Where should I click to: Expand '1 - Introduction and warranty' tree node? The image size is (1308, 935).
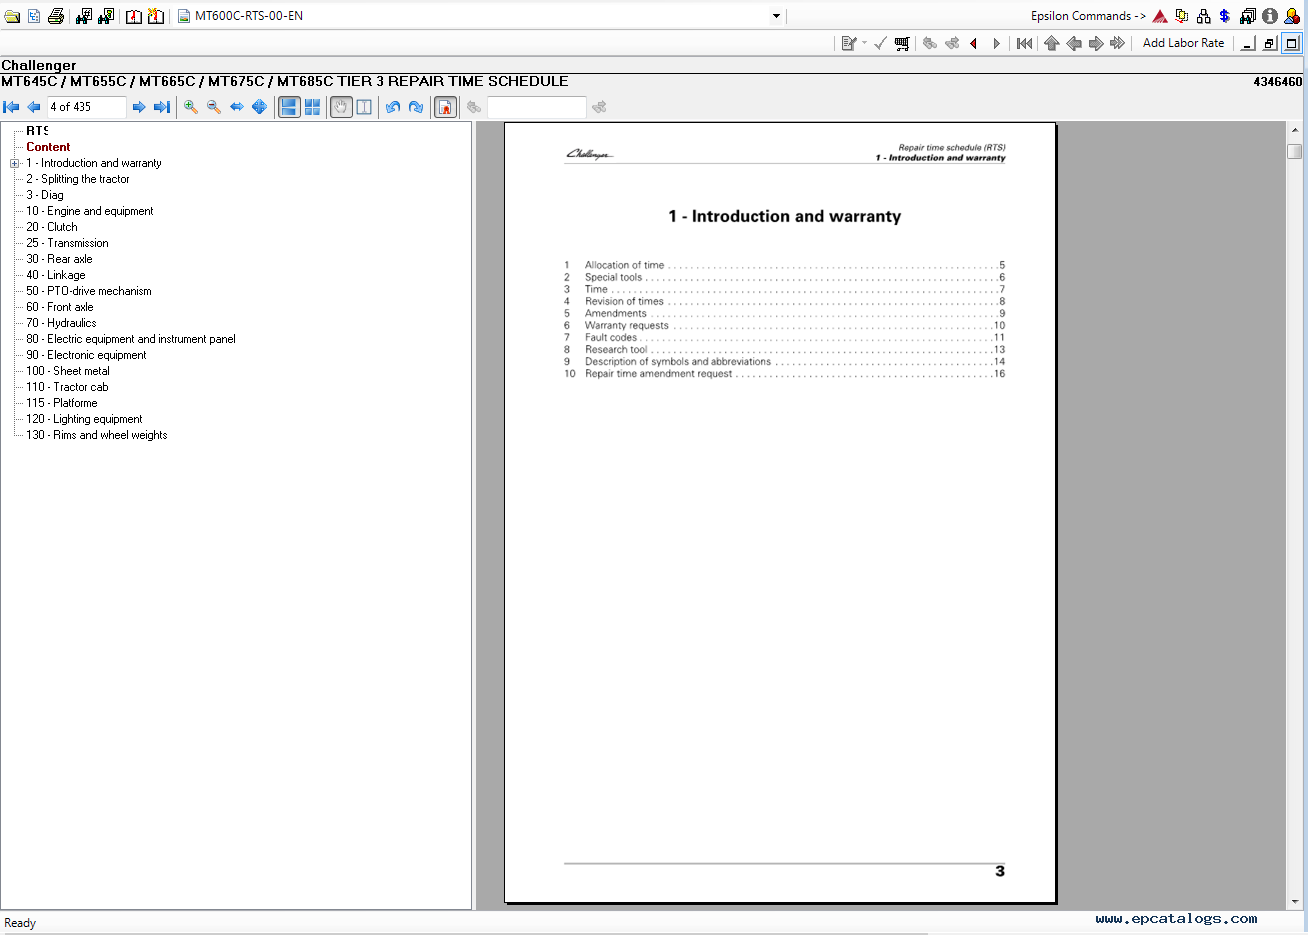(15, 164)
